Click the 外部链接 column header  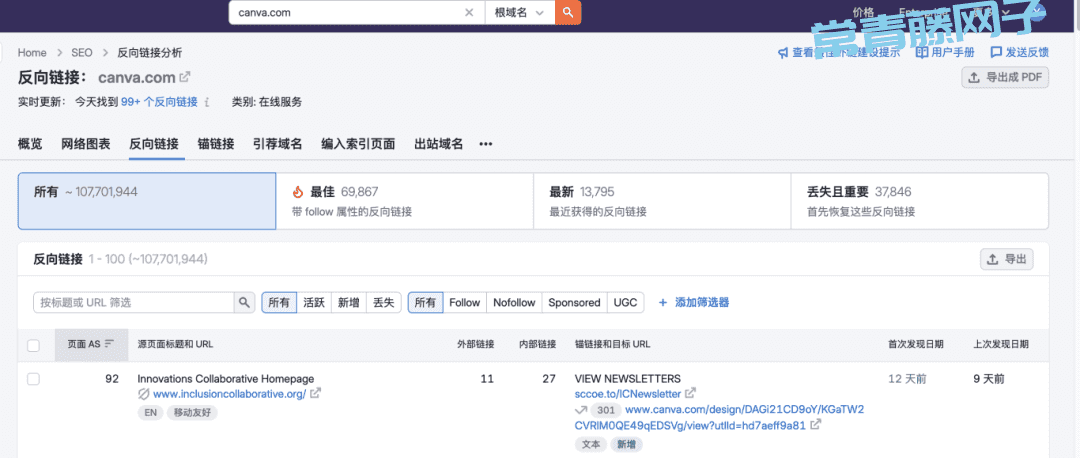(x=475, y=344)
